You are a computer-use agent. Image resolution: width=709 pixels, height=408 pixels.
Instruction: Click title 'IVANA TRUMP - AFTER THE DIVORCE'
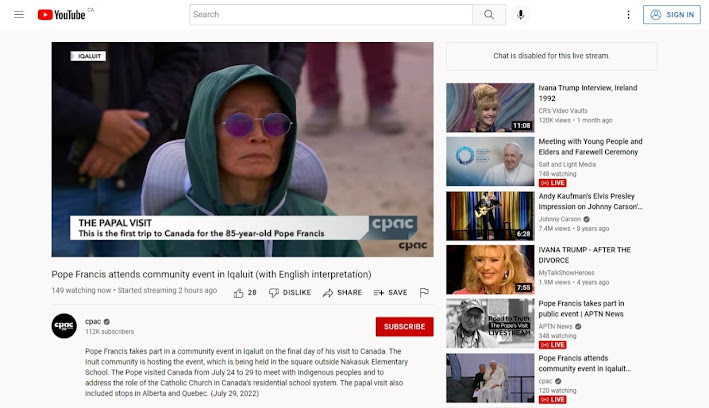584,255
